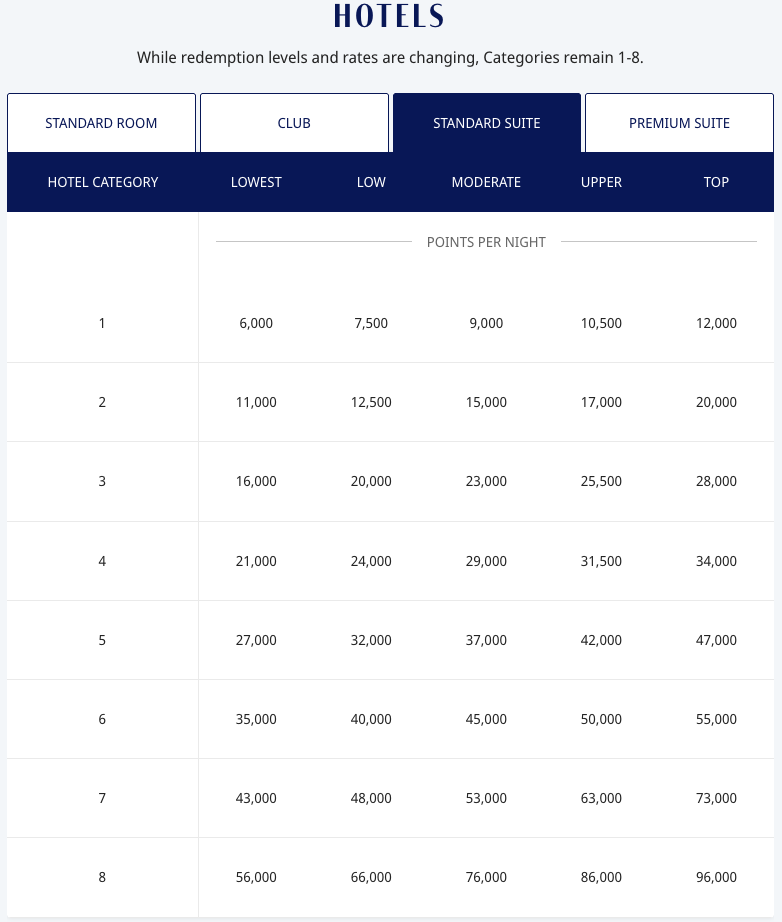Switch to the Premium Suite tab
The height and width of the screenshot is (922, 782).
(x=679, y=123)
